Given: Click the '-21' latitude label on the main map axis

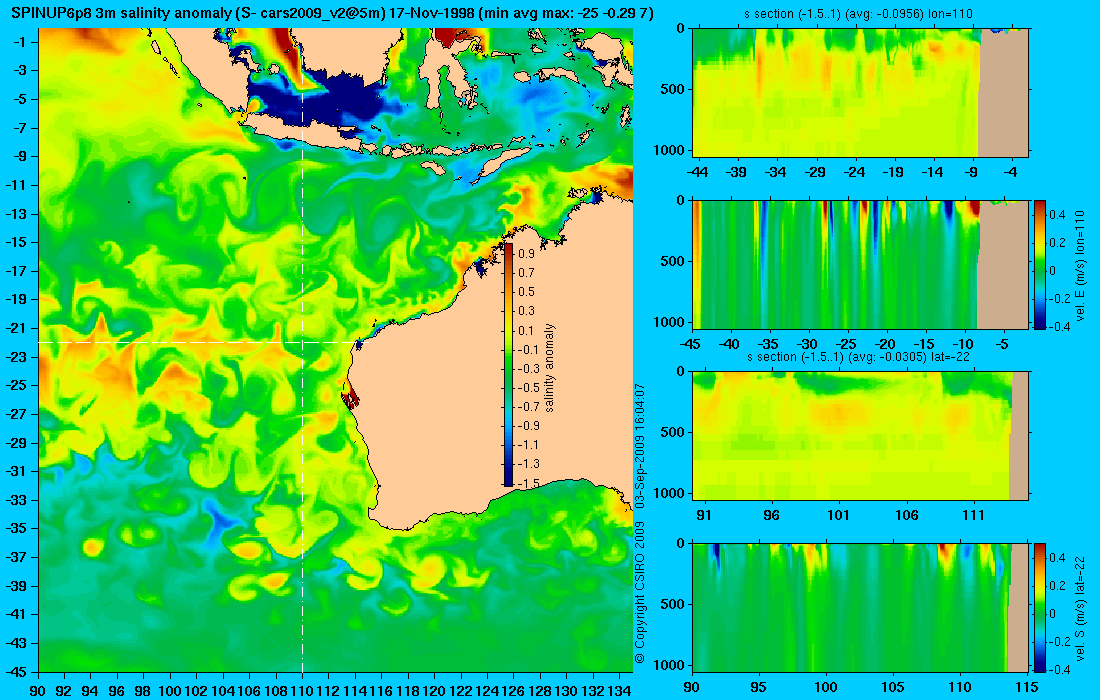Looking at the screenshot, I should pyautogui.click(x=16, y=328).
